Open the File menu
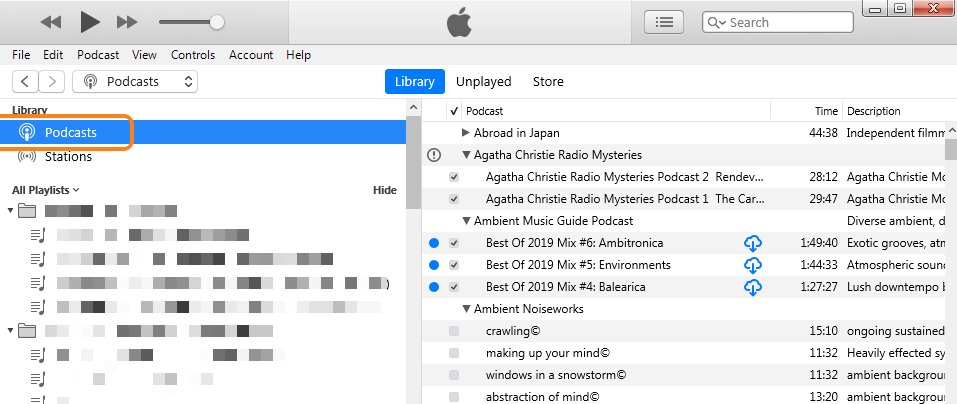This screenshot has width=957, height=404. click(21, 55)
